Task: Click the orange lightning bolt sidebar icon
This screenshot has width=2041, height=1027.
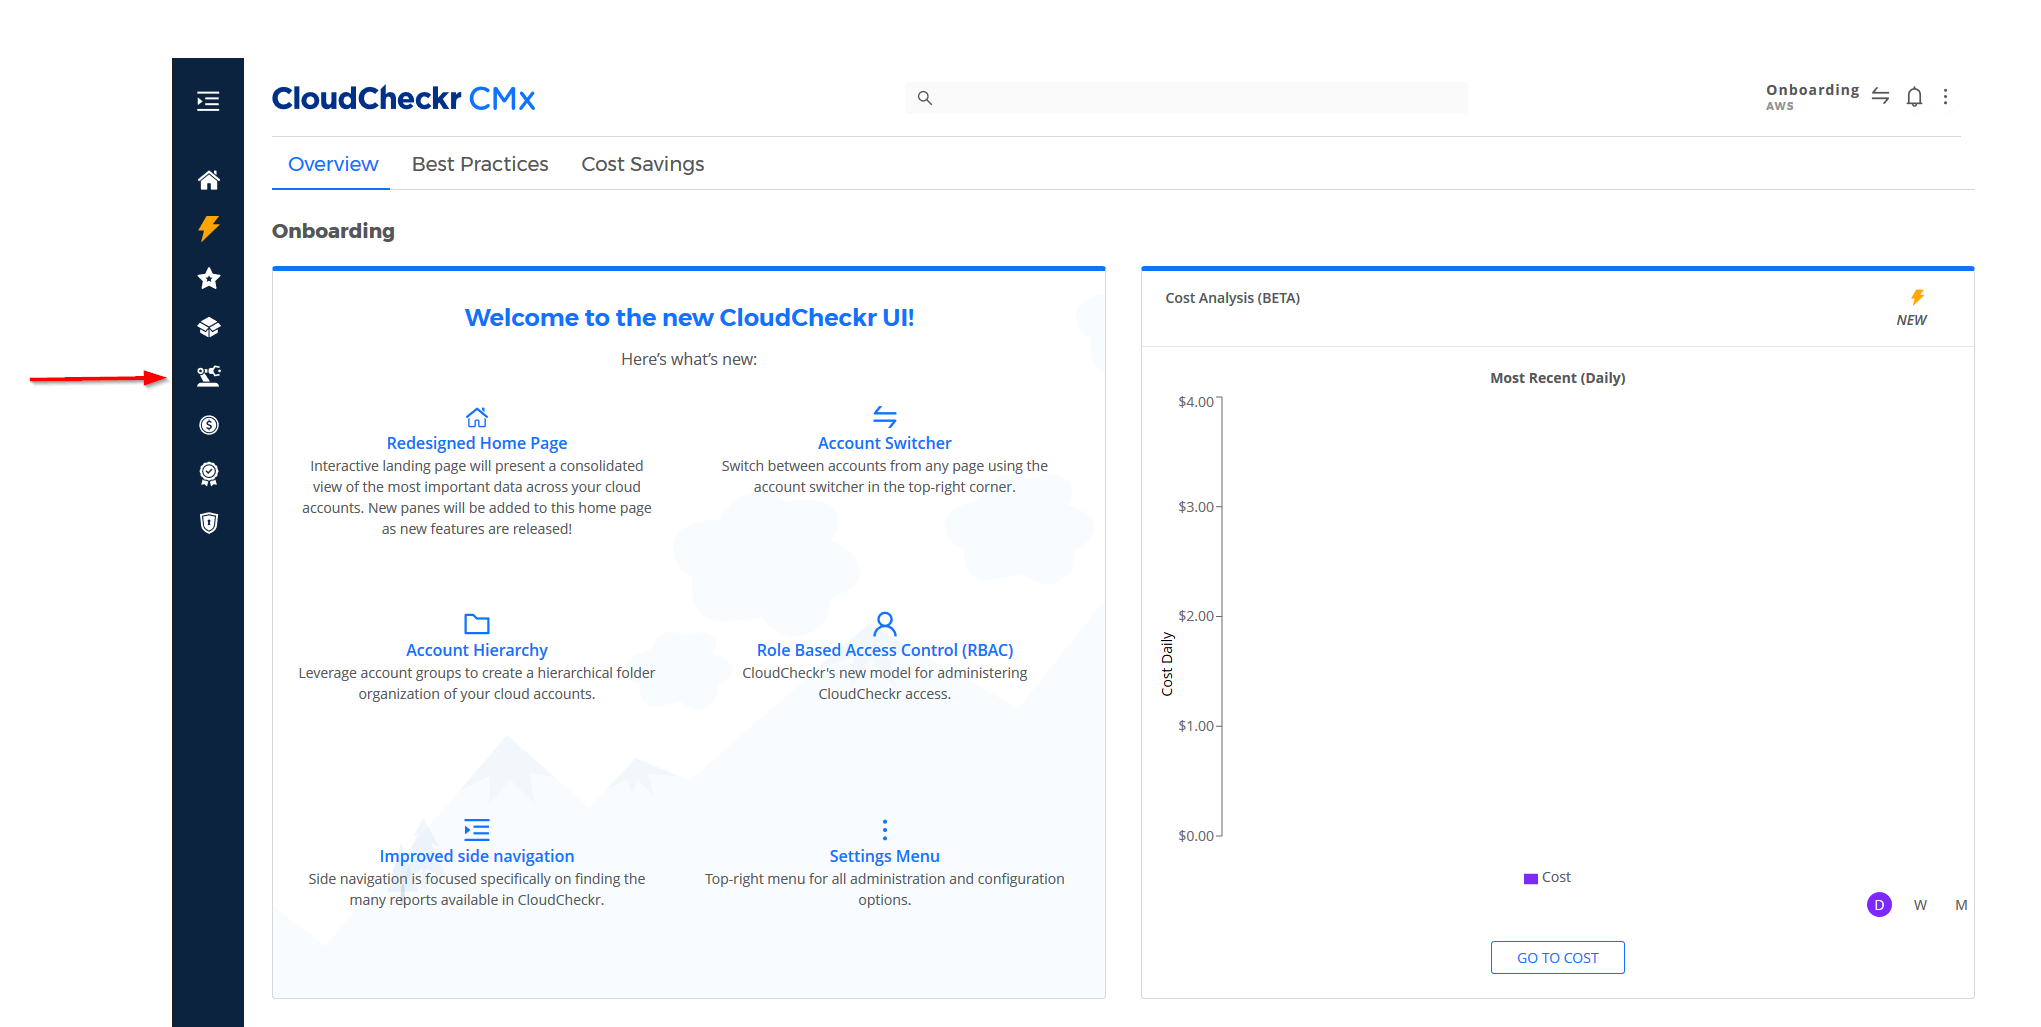Action: pyautogui.click(x=208, y=228)
